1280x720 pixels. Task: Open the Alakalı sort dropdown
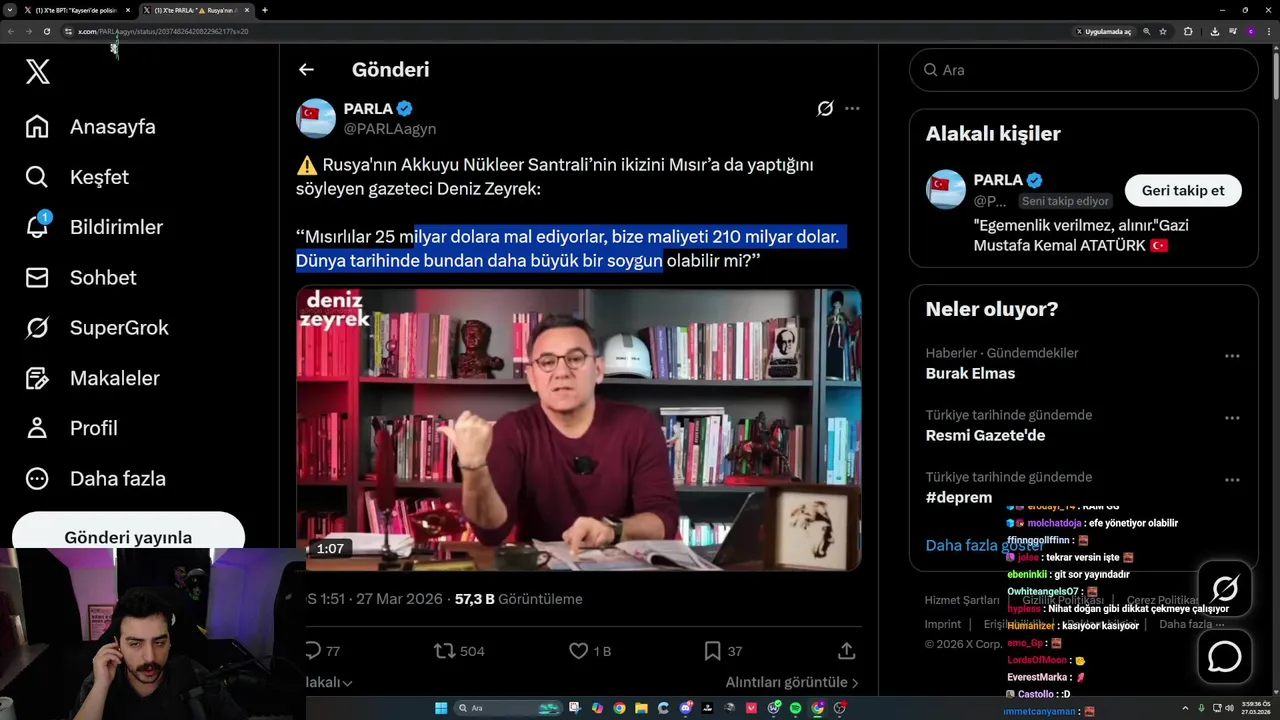click(x=329, y=683)
